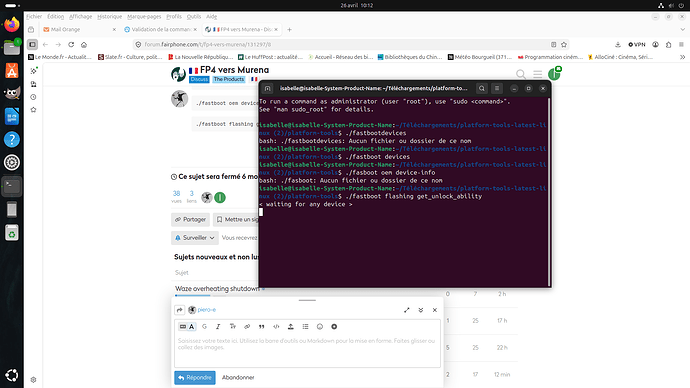
Task: Go to the Firefox home page
Action: (x=84, y=44)
